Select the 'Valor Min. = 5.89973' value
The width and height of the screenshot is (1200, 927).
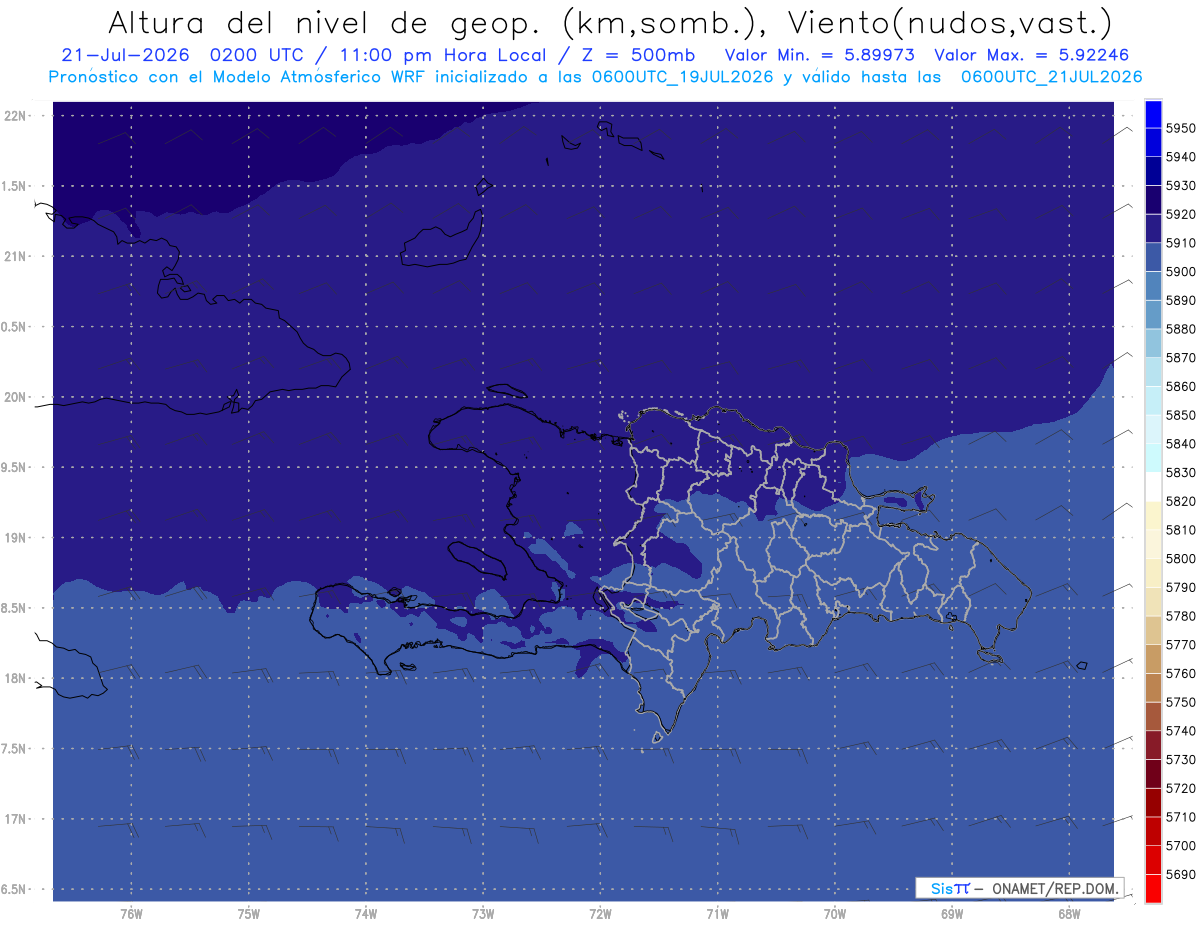(819, 55)
